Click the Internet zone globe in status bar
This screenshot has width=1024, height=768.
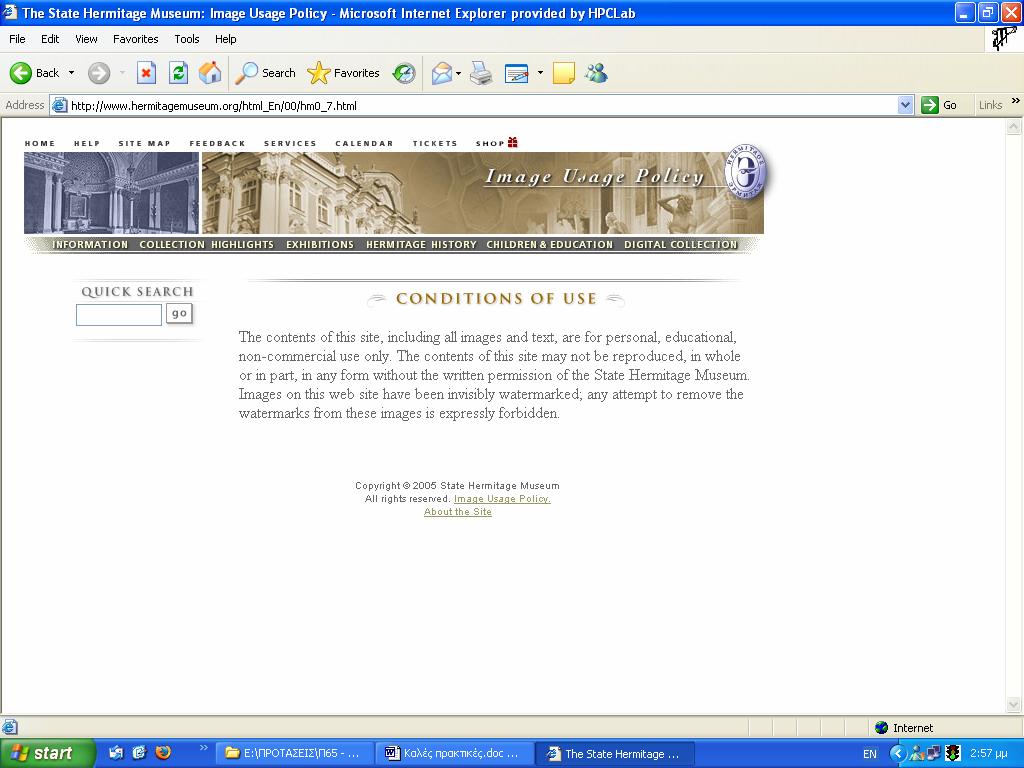882,728
